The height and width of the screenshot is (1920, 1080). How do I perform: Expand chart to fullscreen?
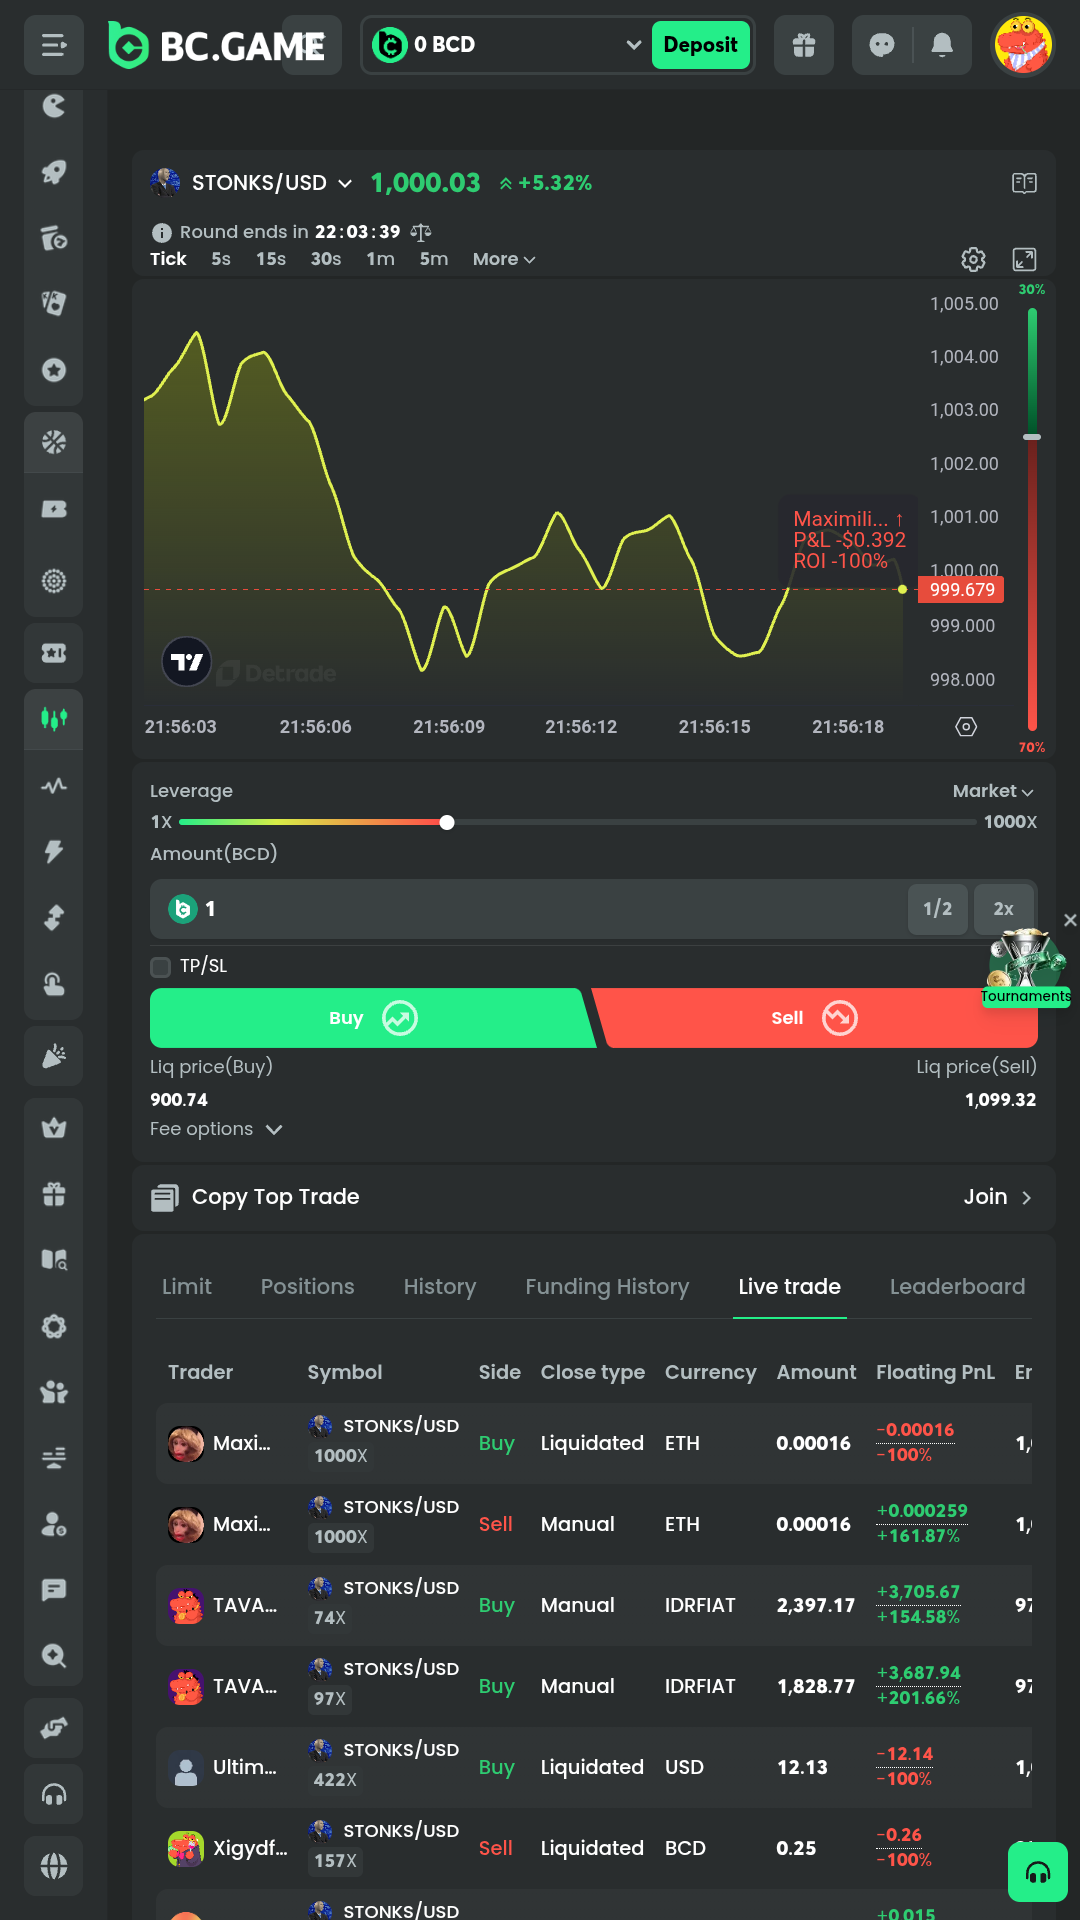[x=1024, y=260]
